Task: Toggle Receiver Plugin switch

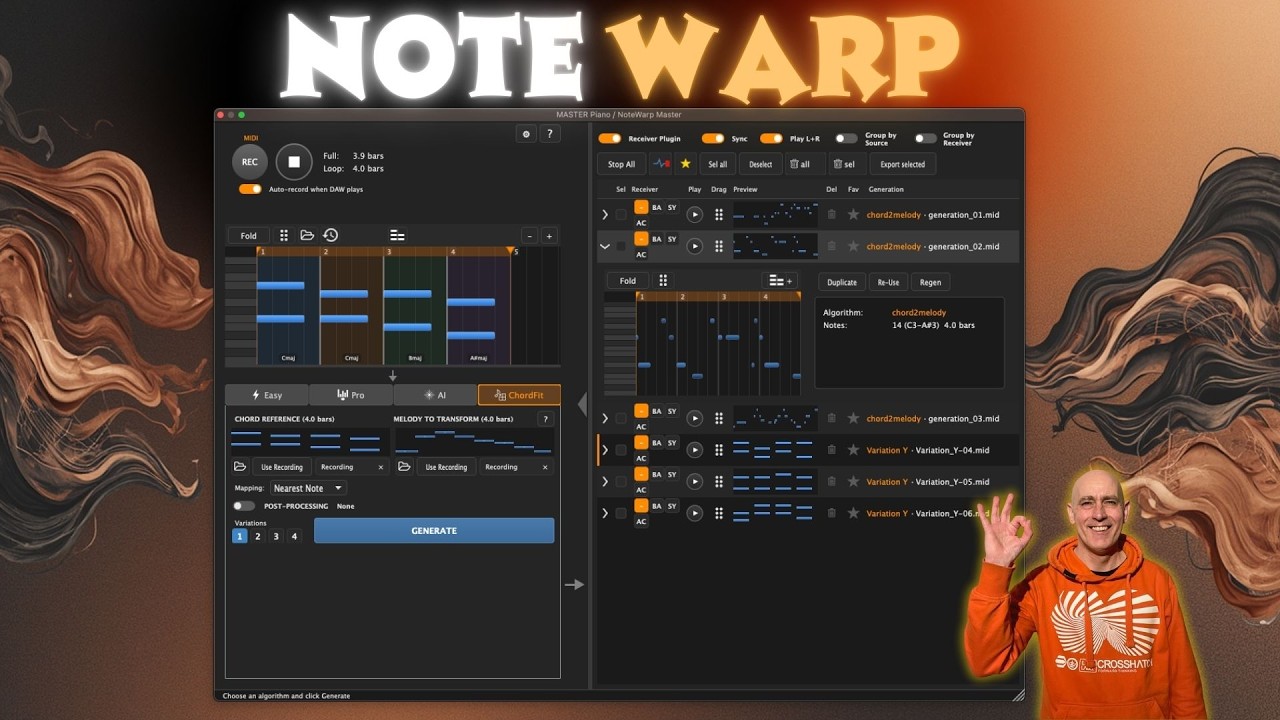Action: pos(609,139)
